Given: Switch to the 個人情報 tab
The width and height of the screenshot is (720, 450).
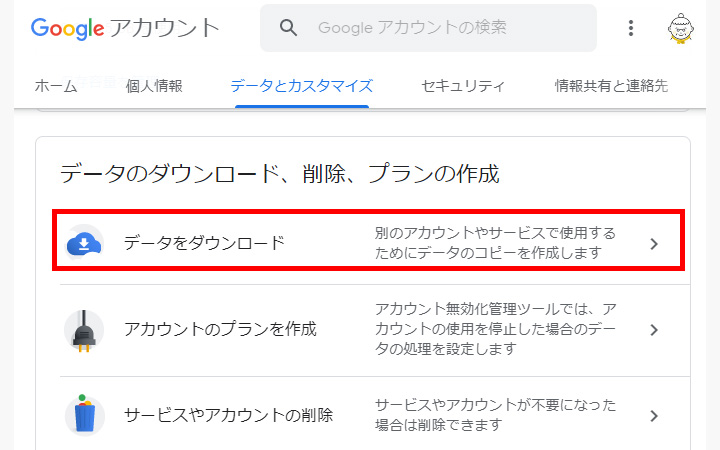Looking at the screenshot, I should (x=154, y=86).
